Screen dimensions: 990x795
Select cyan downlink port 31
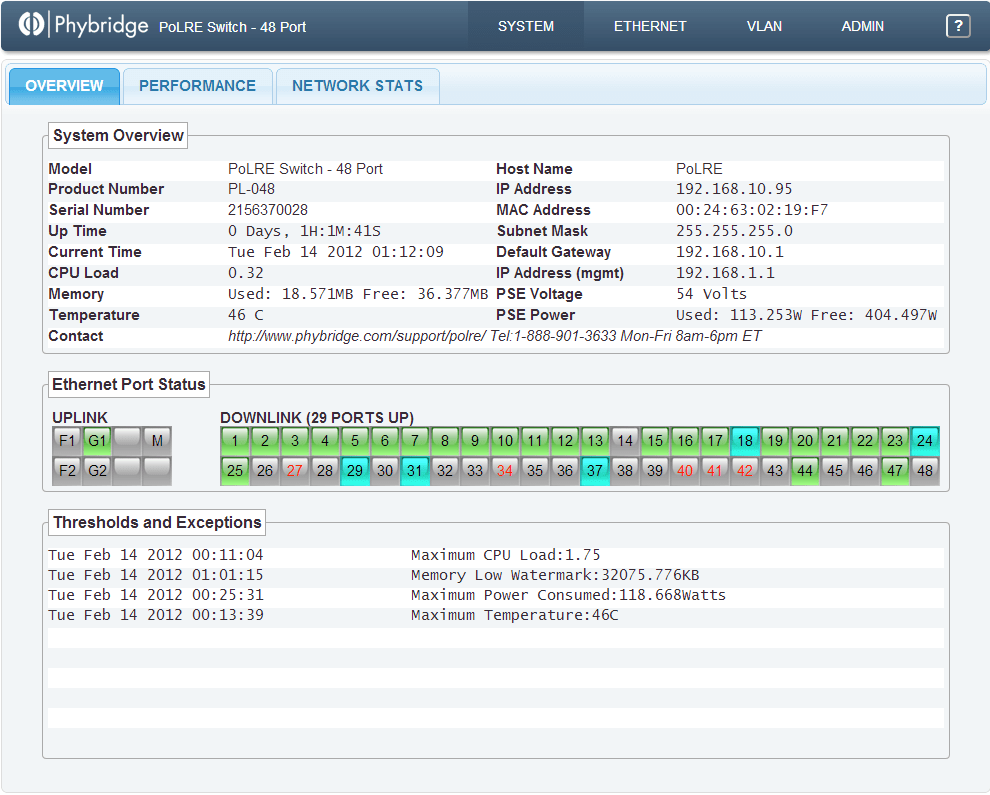pos(415,471)
